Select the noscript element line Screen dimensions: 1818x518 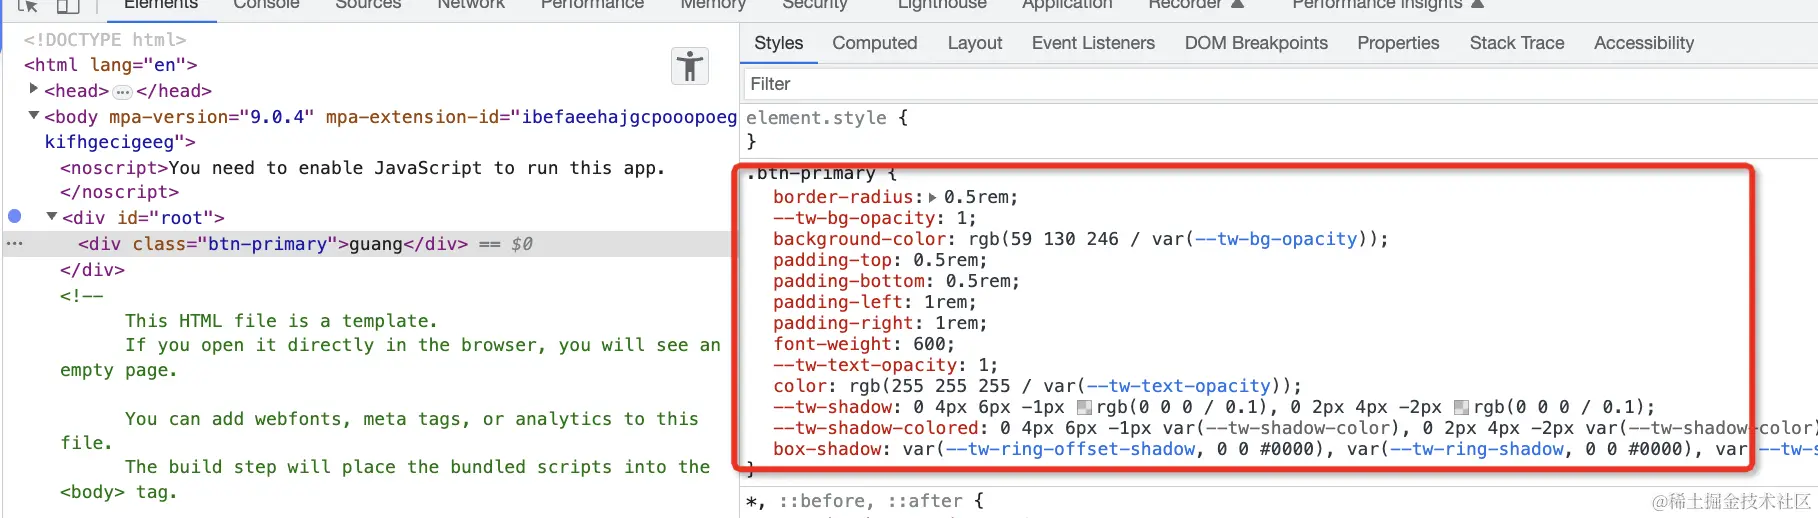363,168
